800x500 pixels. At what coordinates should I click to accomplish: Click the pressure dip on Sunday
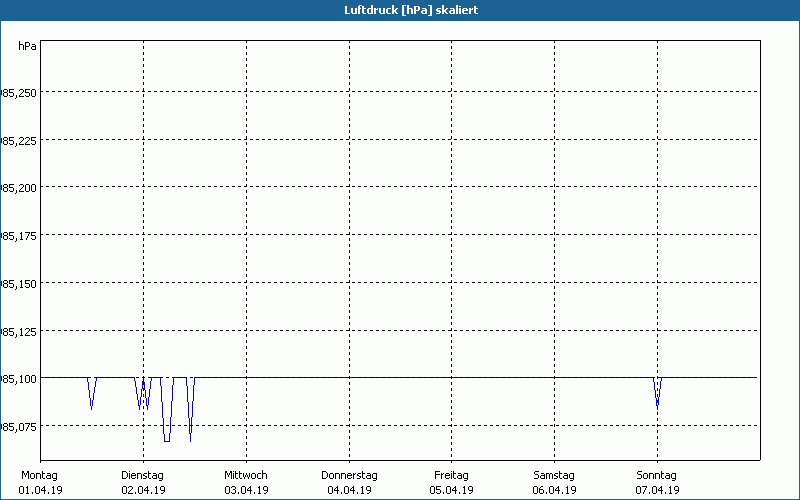click(657, 393)
